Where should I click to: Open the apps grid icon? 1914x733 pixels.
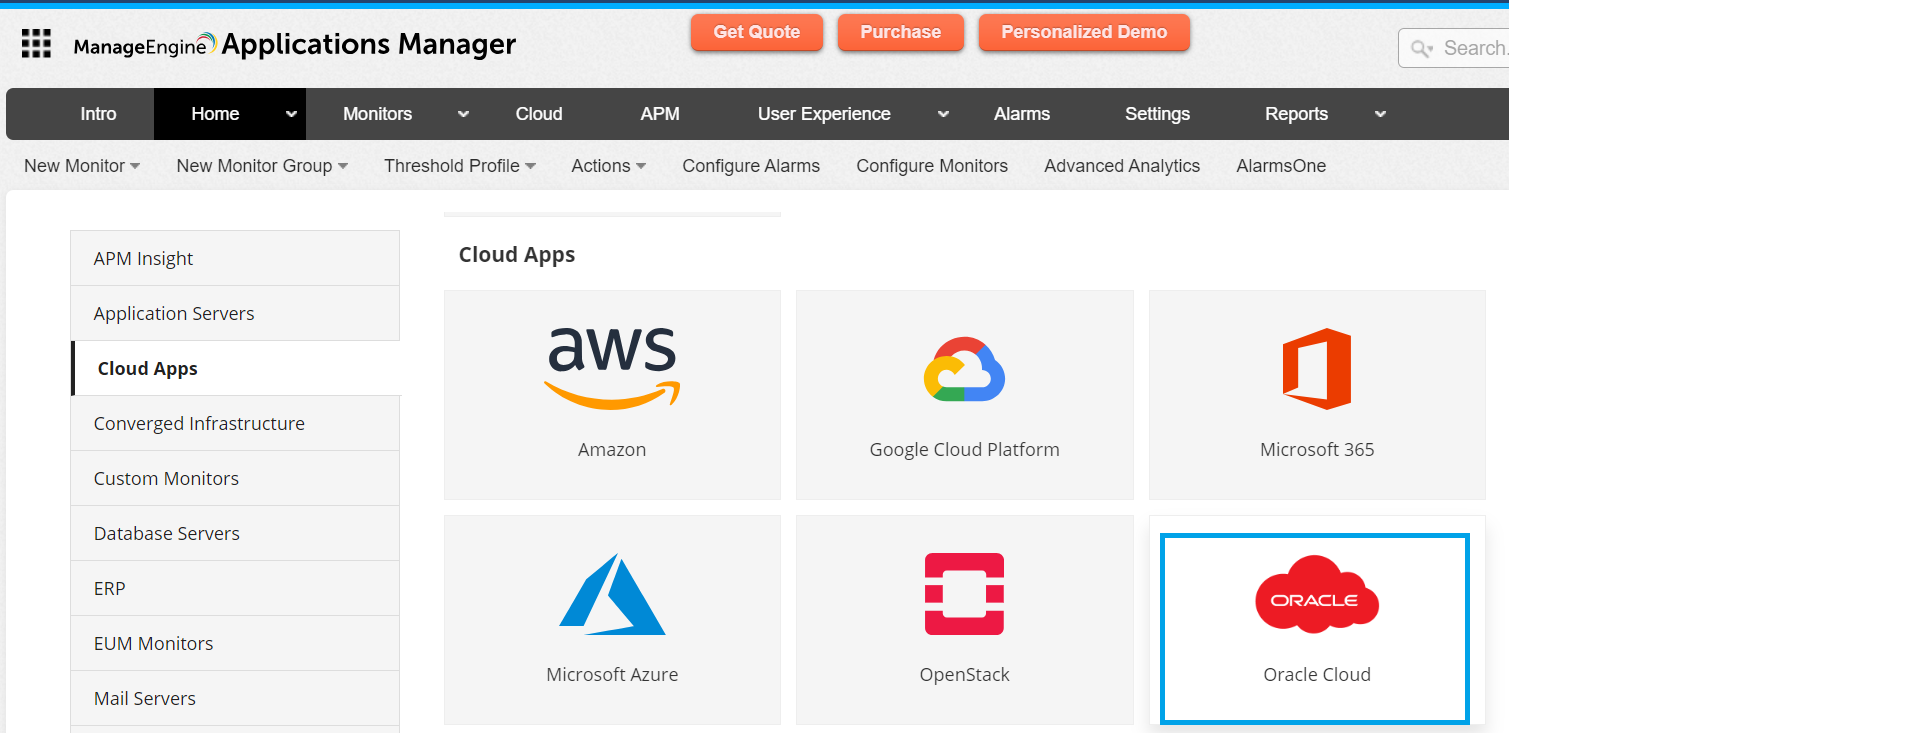[37, 44]
